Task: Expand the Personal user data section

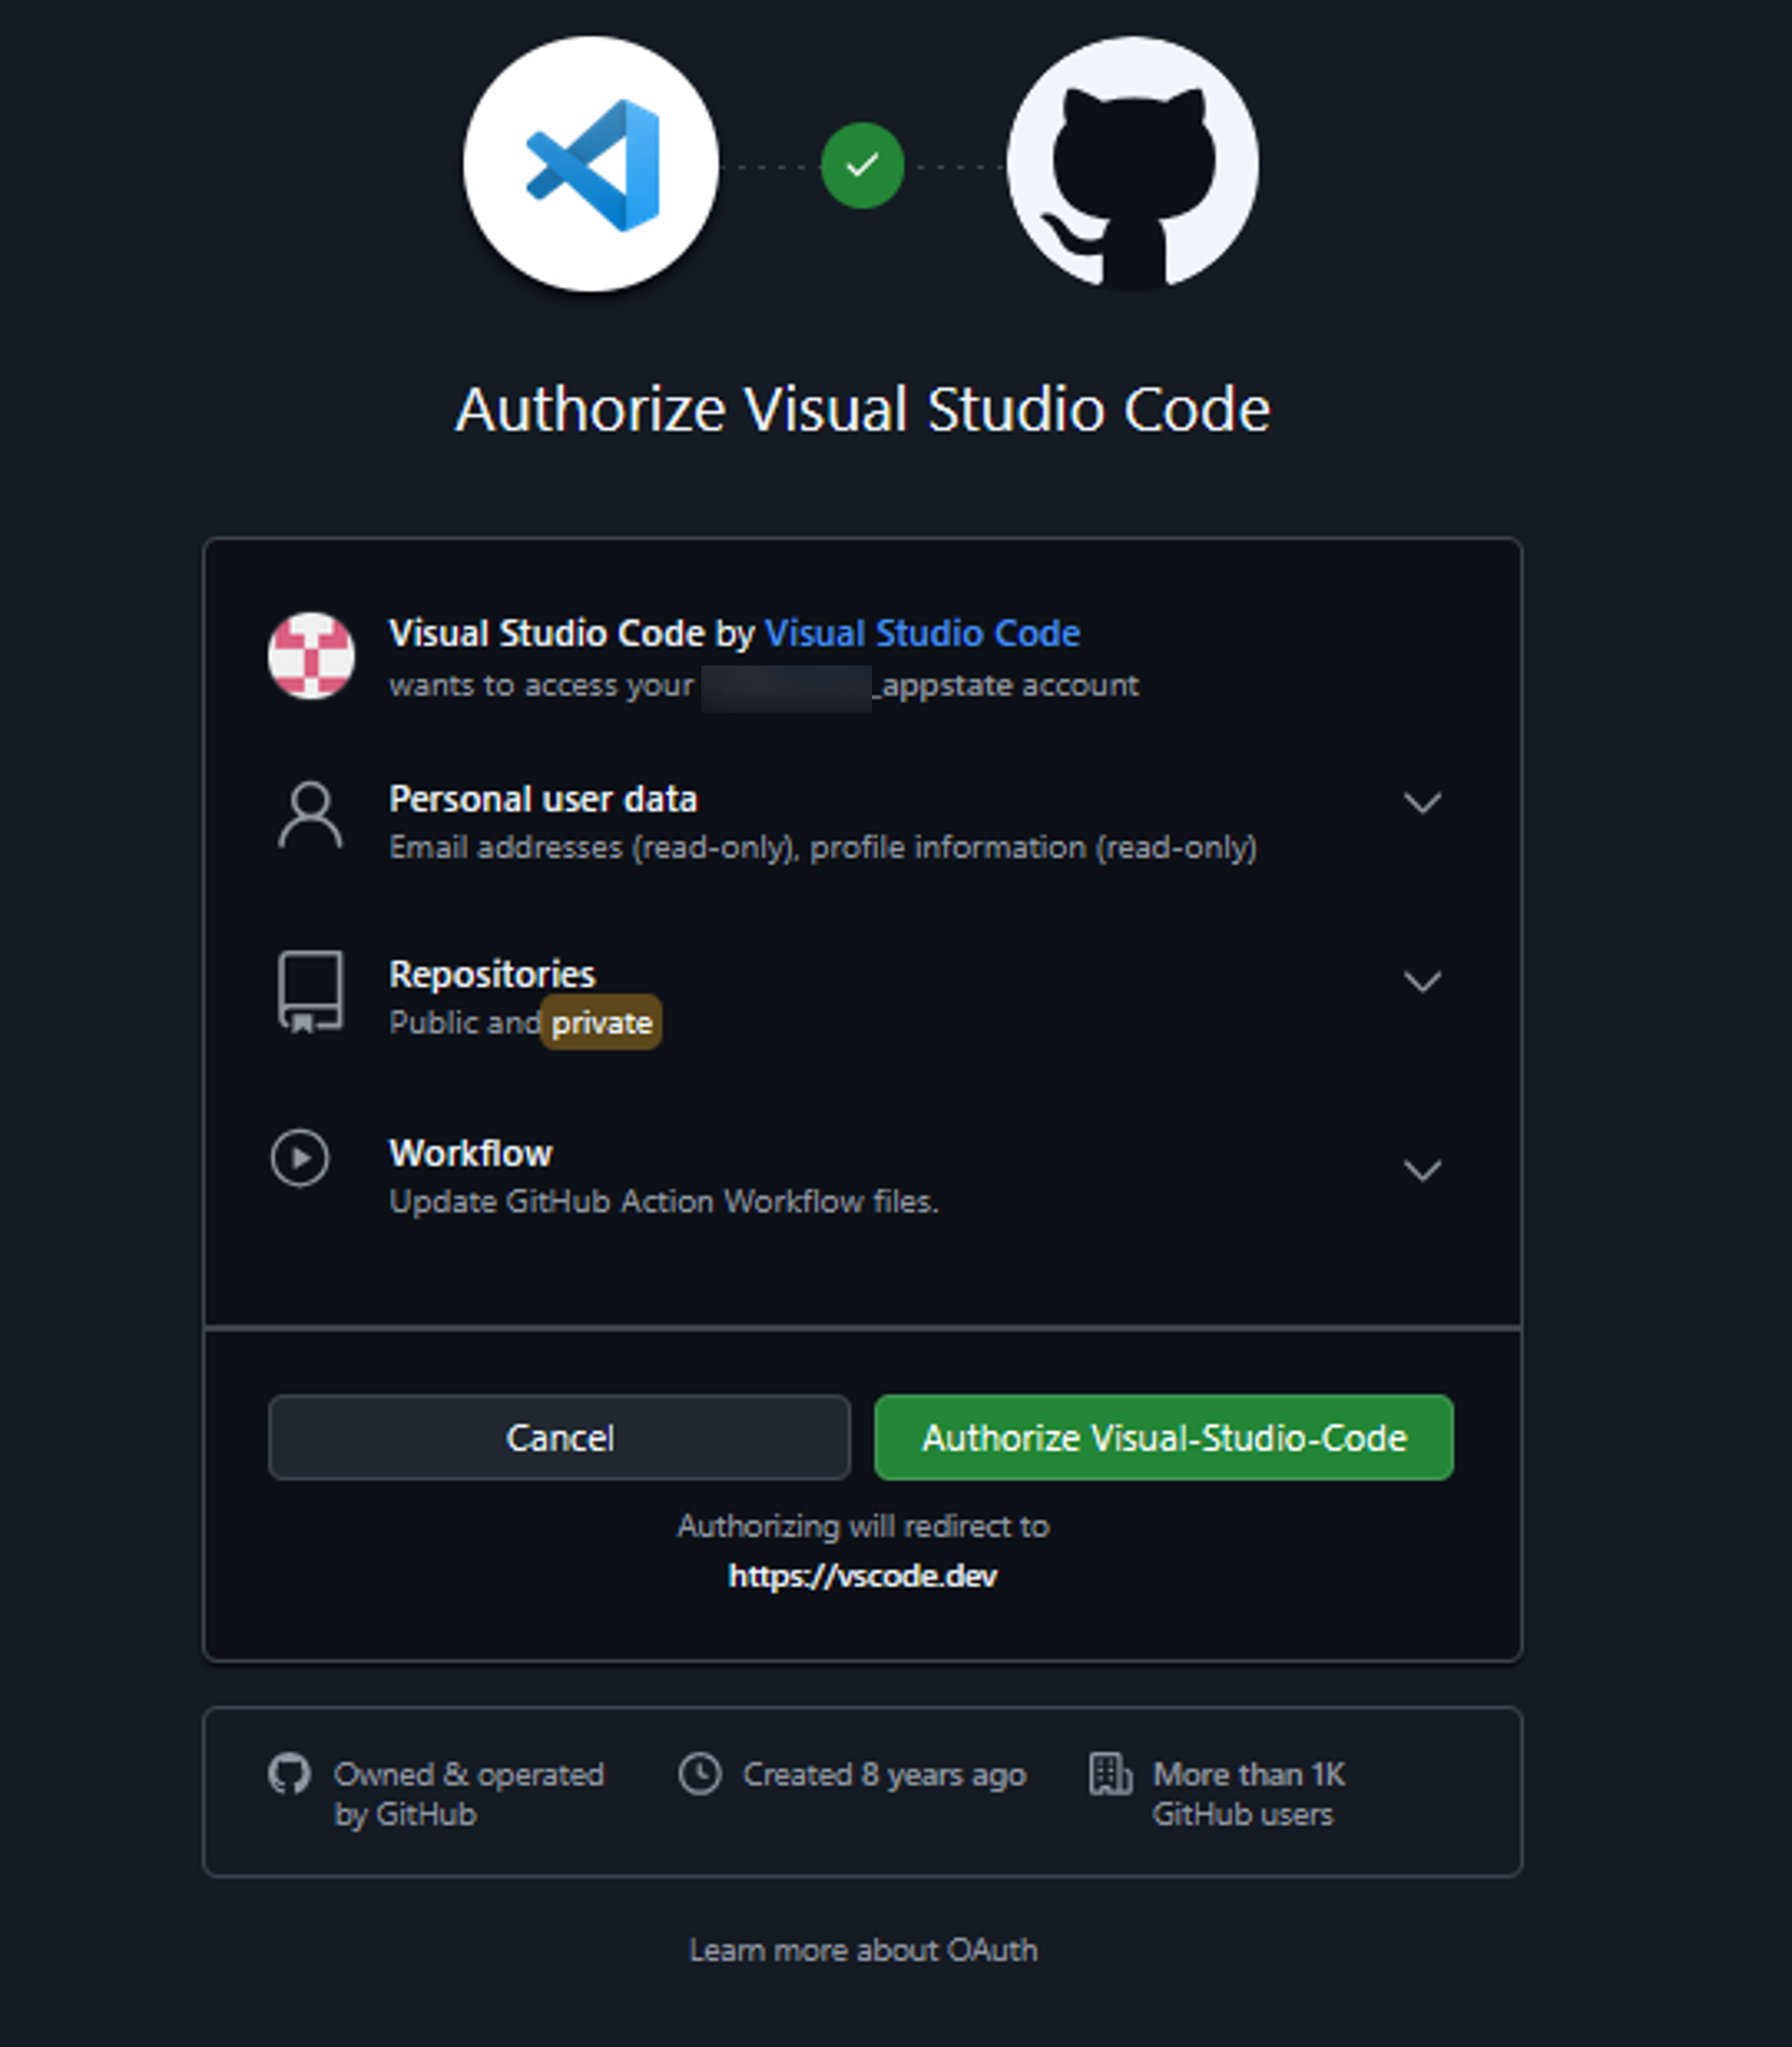Action: coord(1425,801)
